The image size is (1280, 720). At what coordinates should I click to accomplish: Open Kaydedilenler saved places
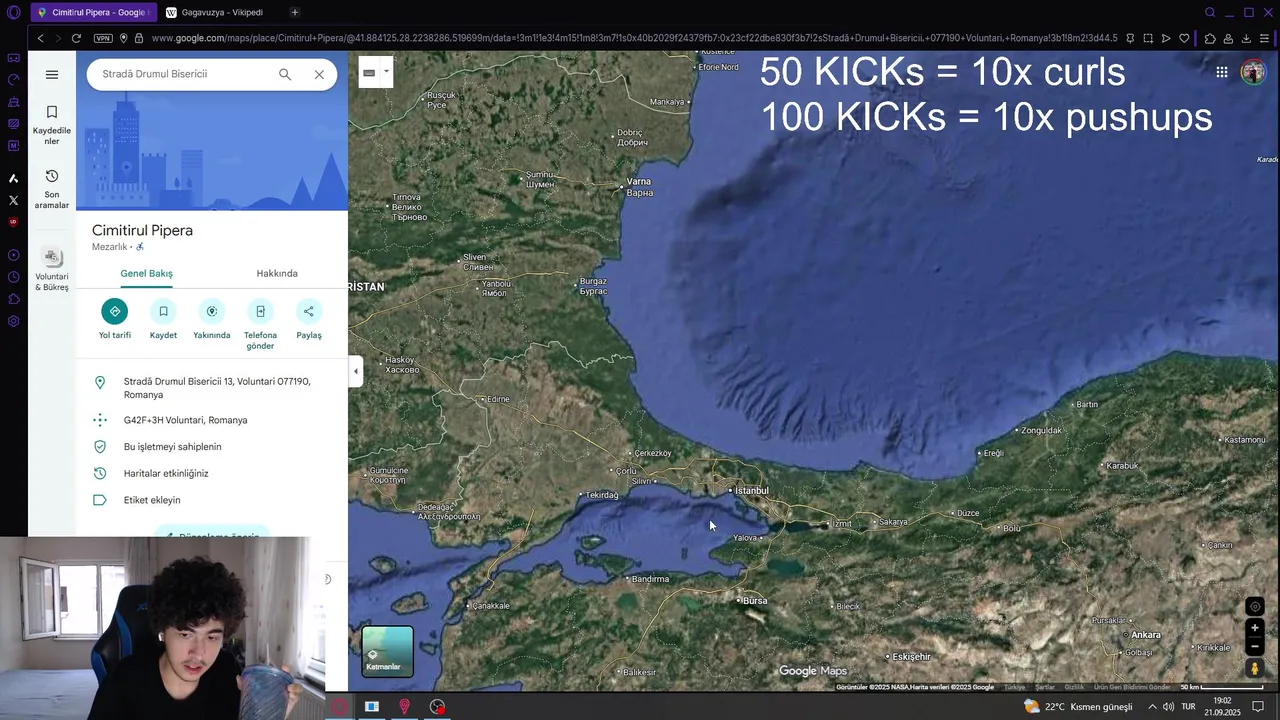52,124
